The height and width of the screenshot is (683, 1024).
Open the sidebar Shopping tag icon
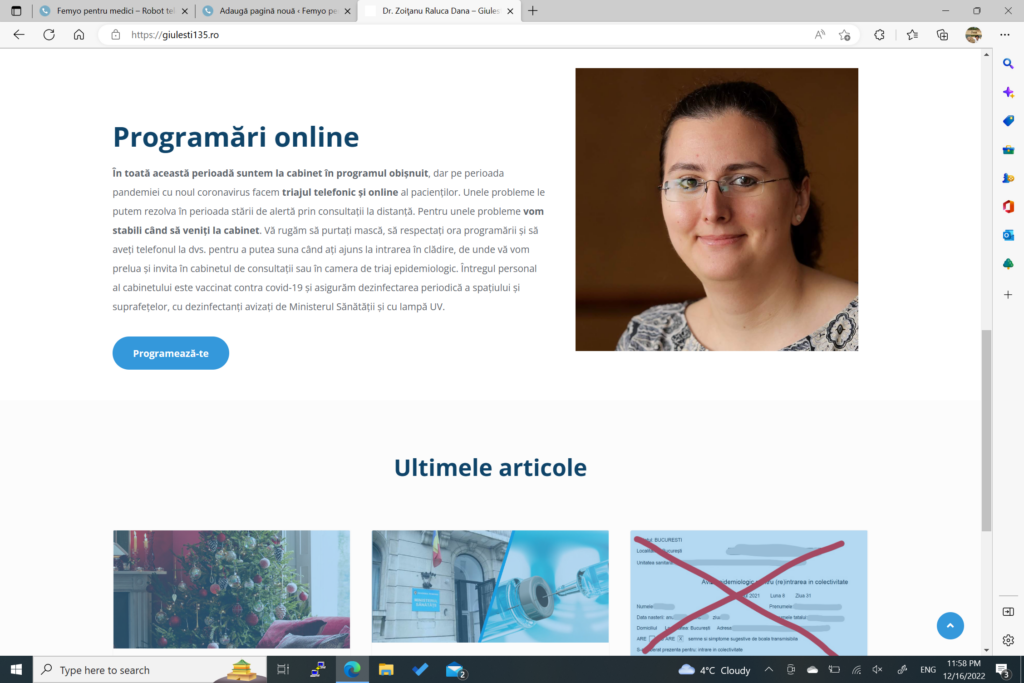tap(1008, 121)
